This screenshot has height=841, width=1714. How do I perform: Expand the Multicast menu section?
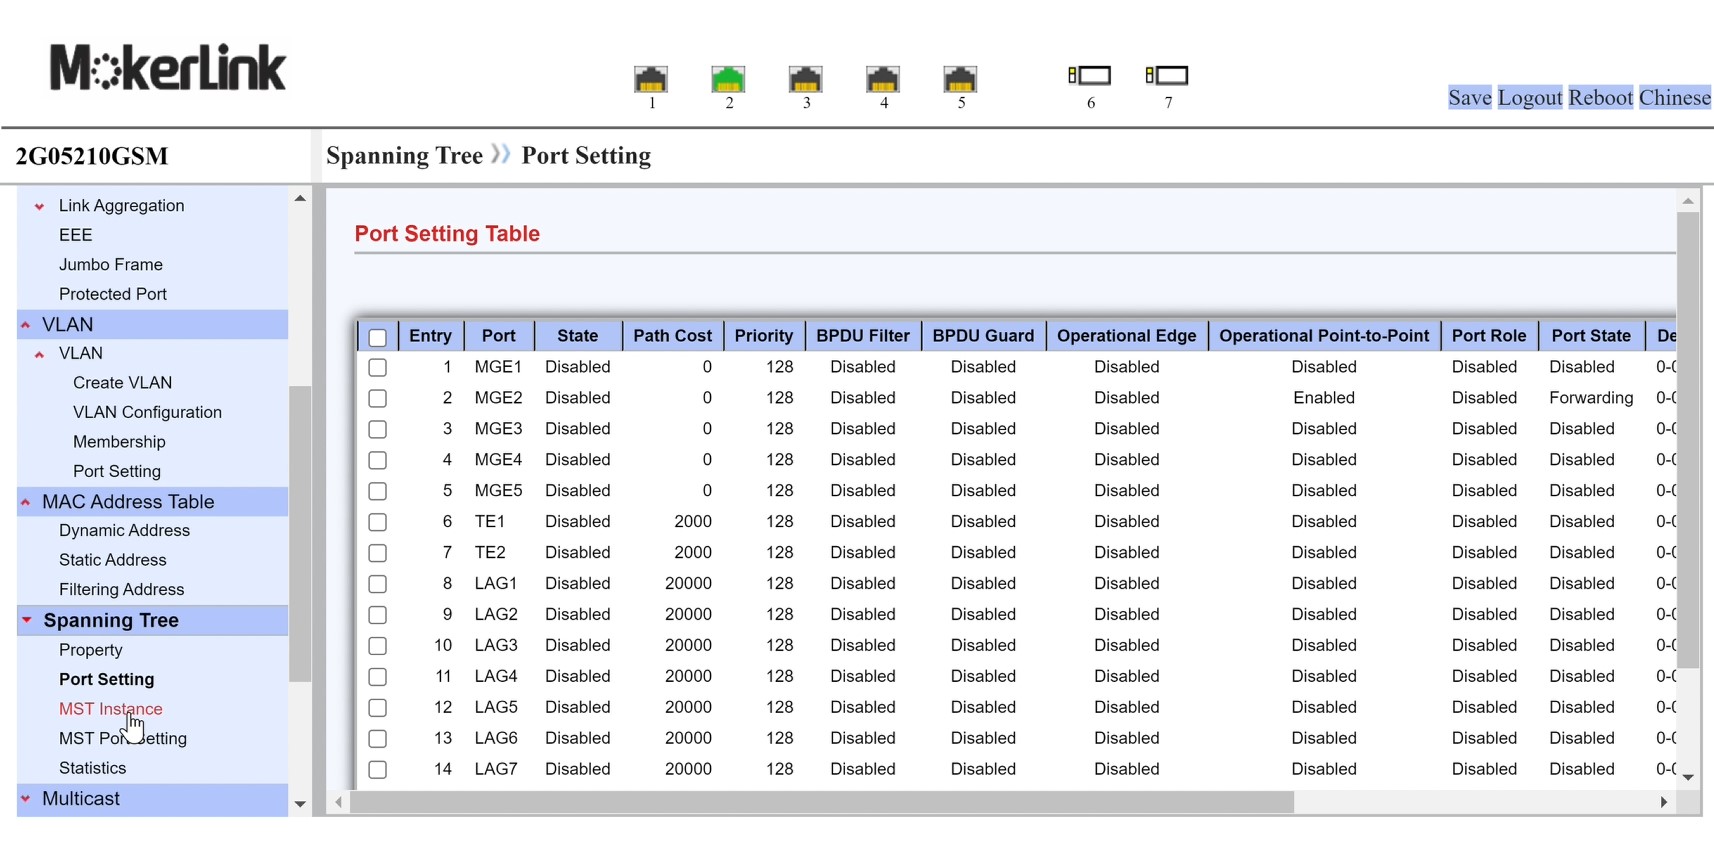26,799
